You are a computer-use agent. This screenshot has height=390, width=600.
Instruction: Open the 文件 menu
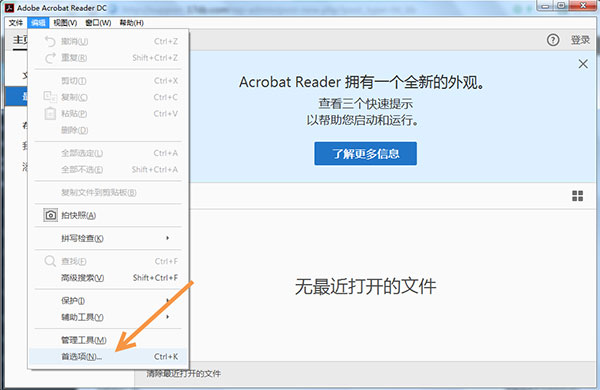16,23
